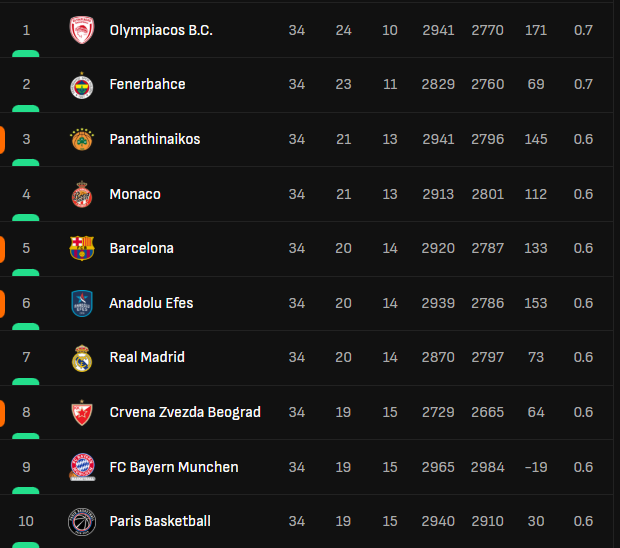620x548 pixels.
Task: Open the Paris Basketball team name link
Action: (x=160, y=521)
